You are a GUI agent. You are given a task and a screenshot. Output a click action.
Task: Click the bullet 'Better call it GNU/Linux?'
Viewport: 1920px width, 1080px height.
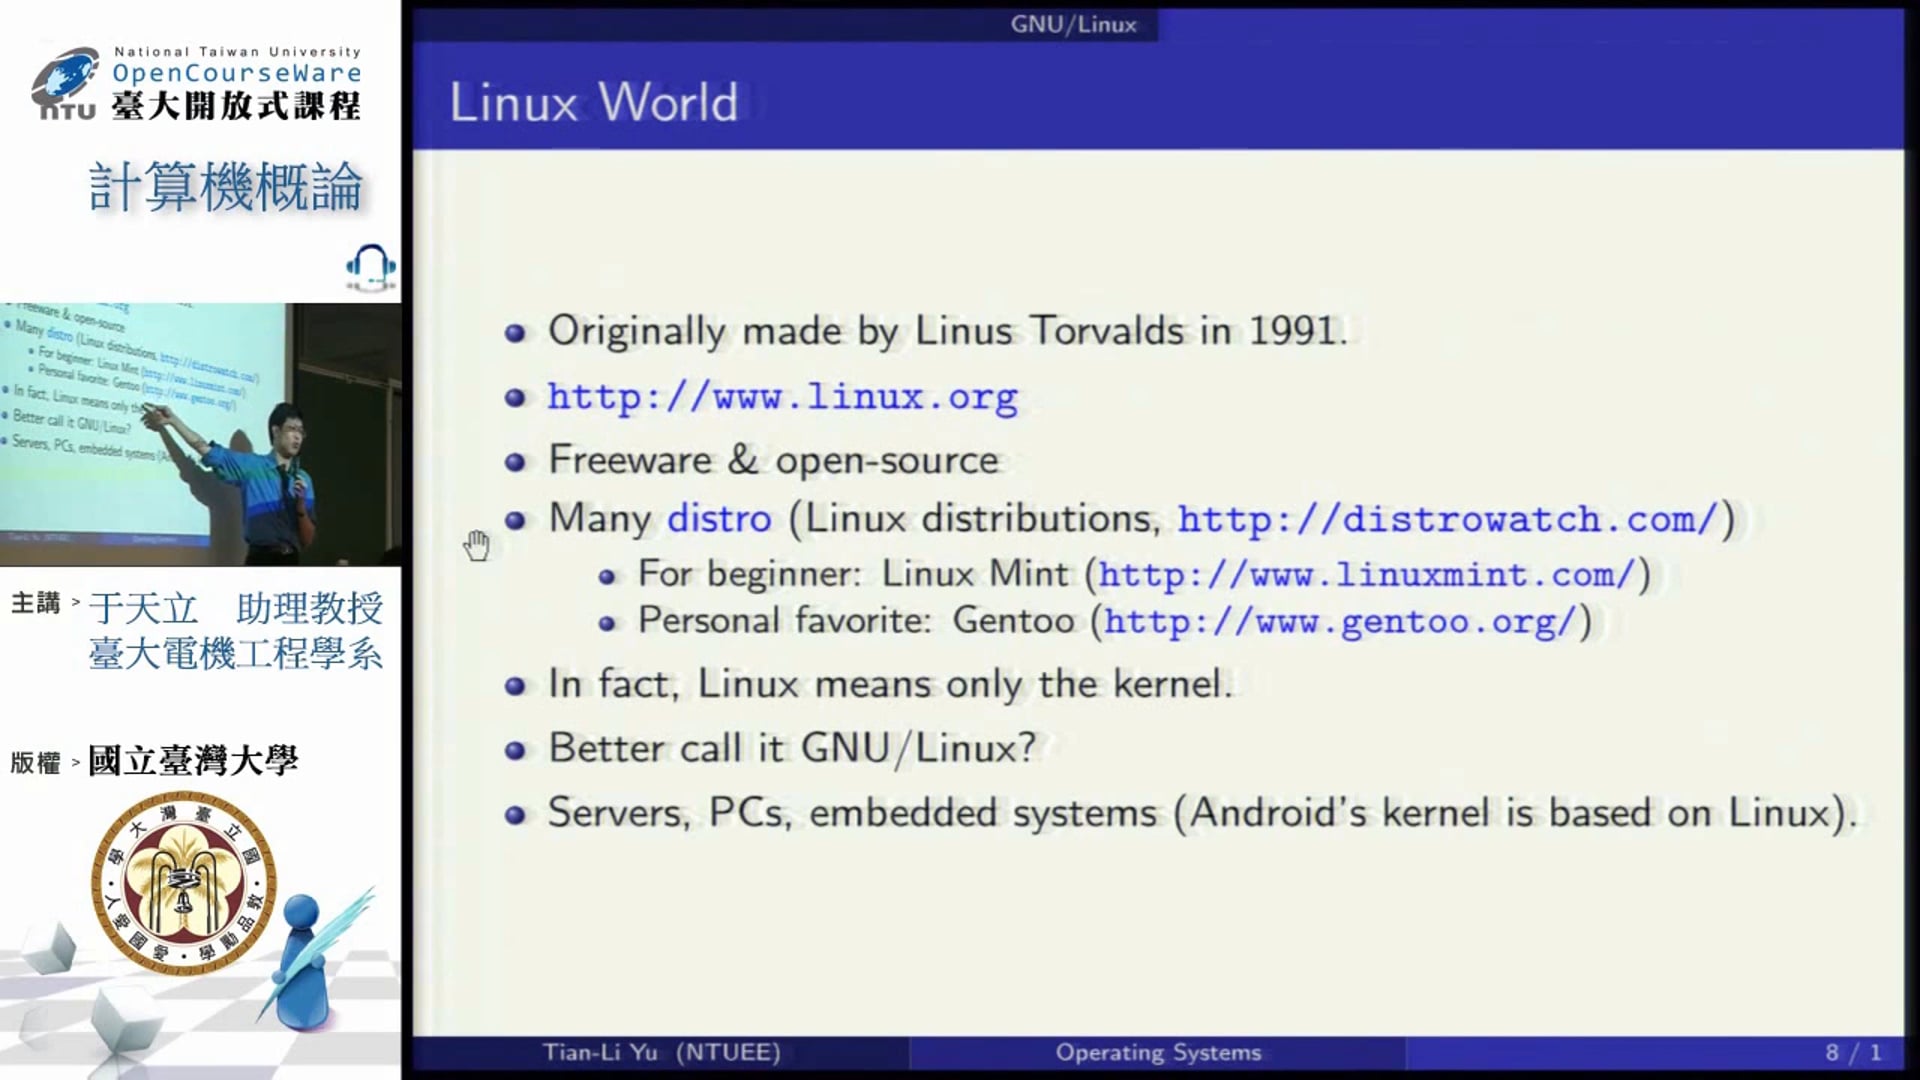click(x=792, y=748)
